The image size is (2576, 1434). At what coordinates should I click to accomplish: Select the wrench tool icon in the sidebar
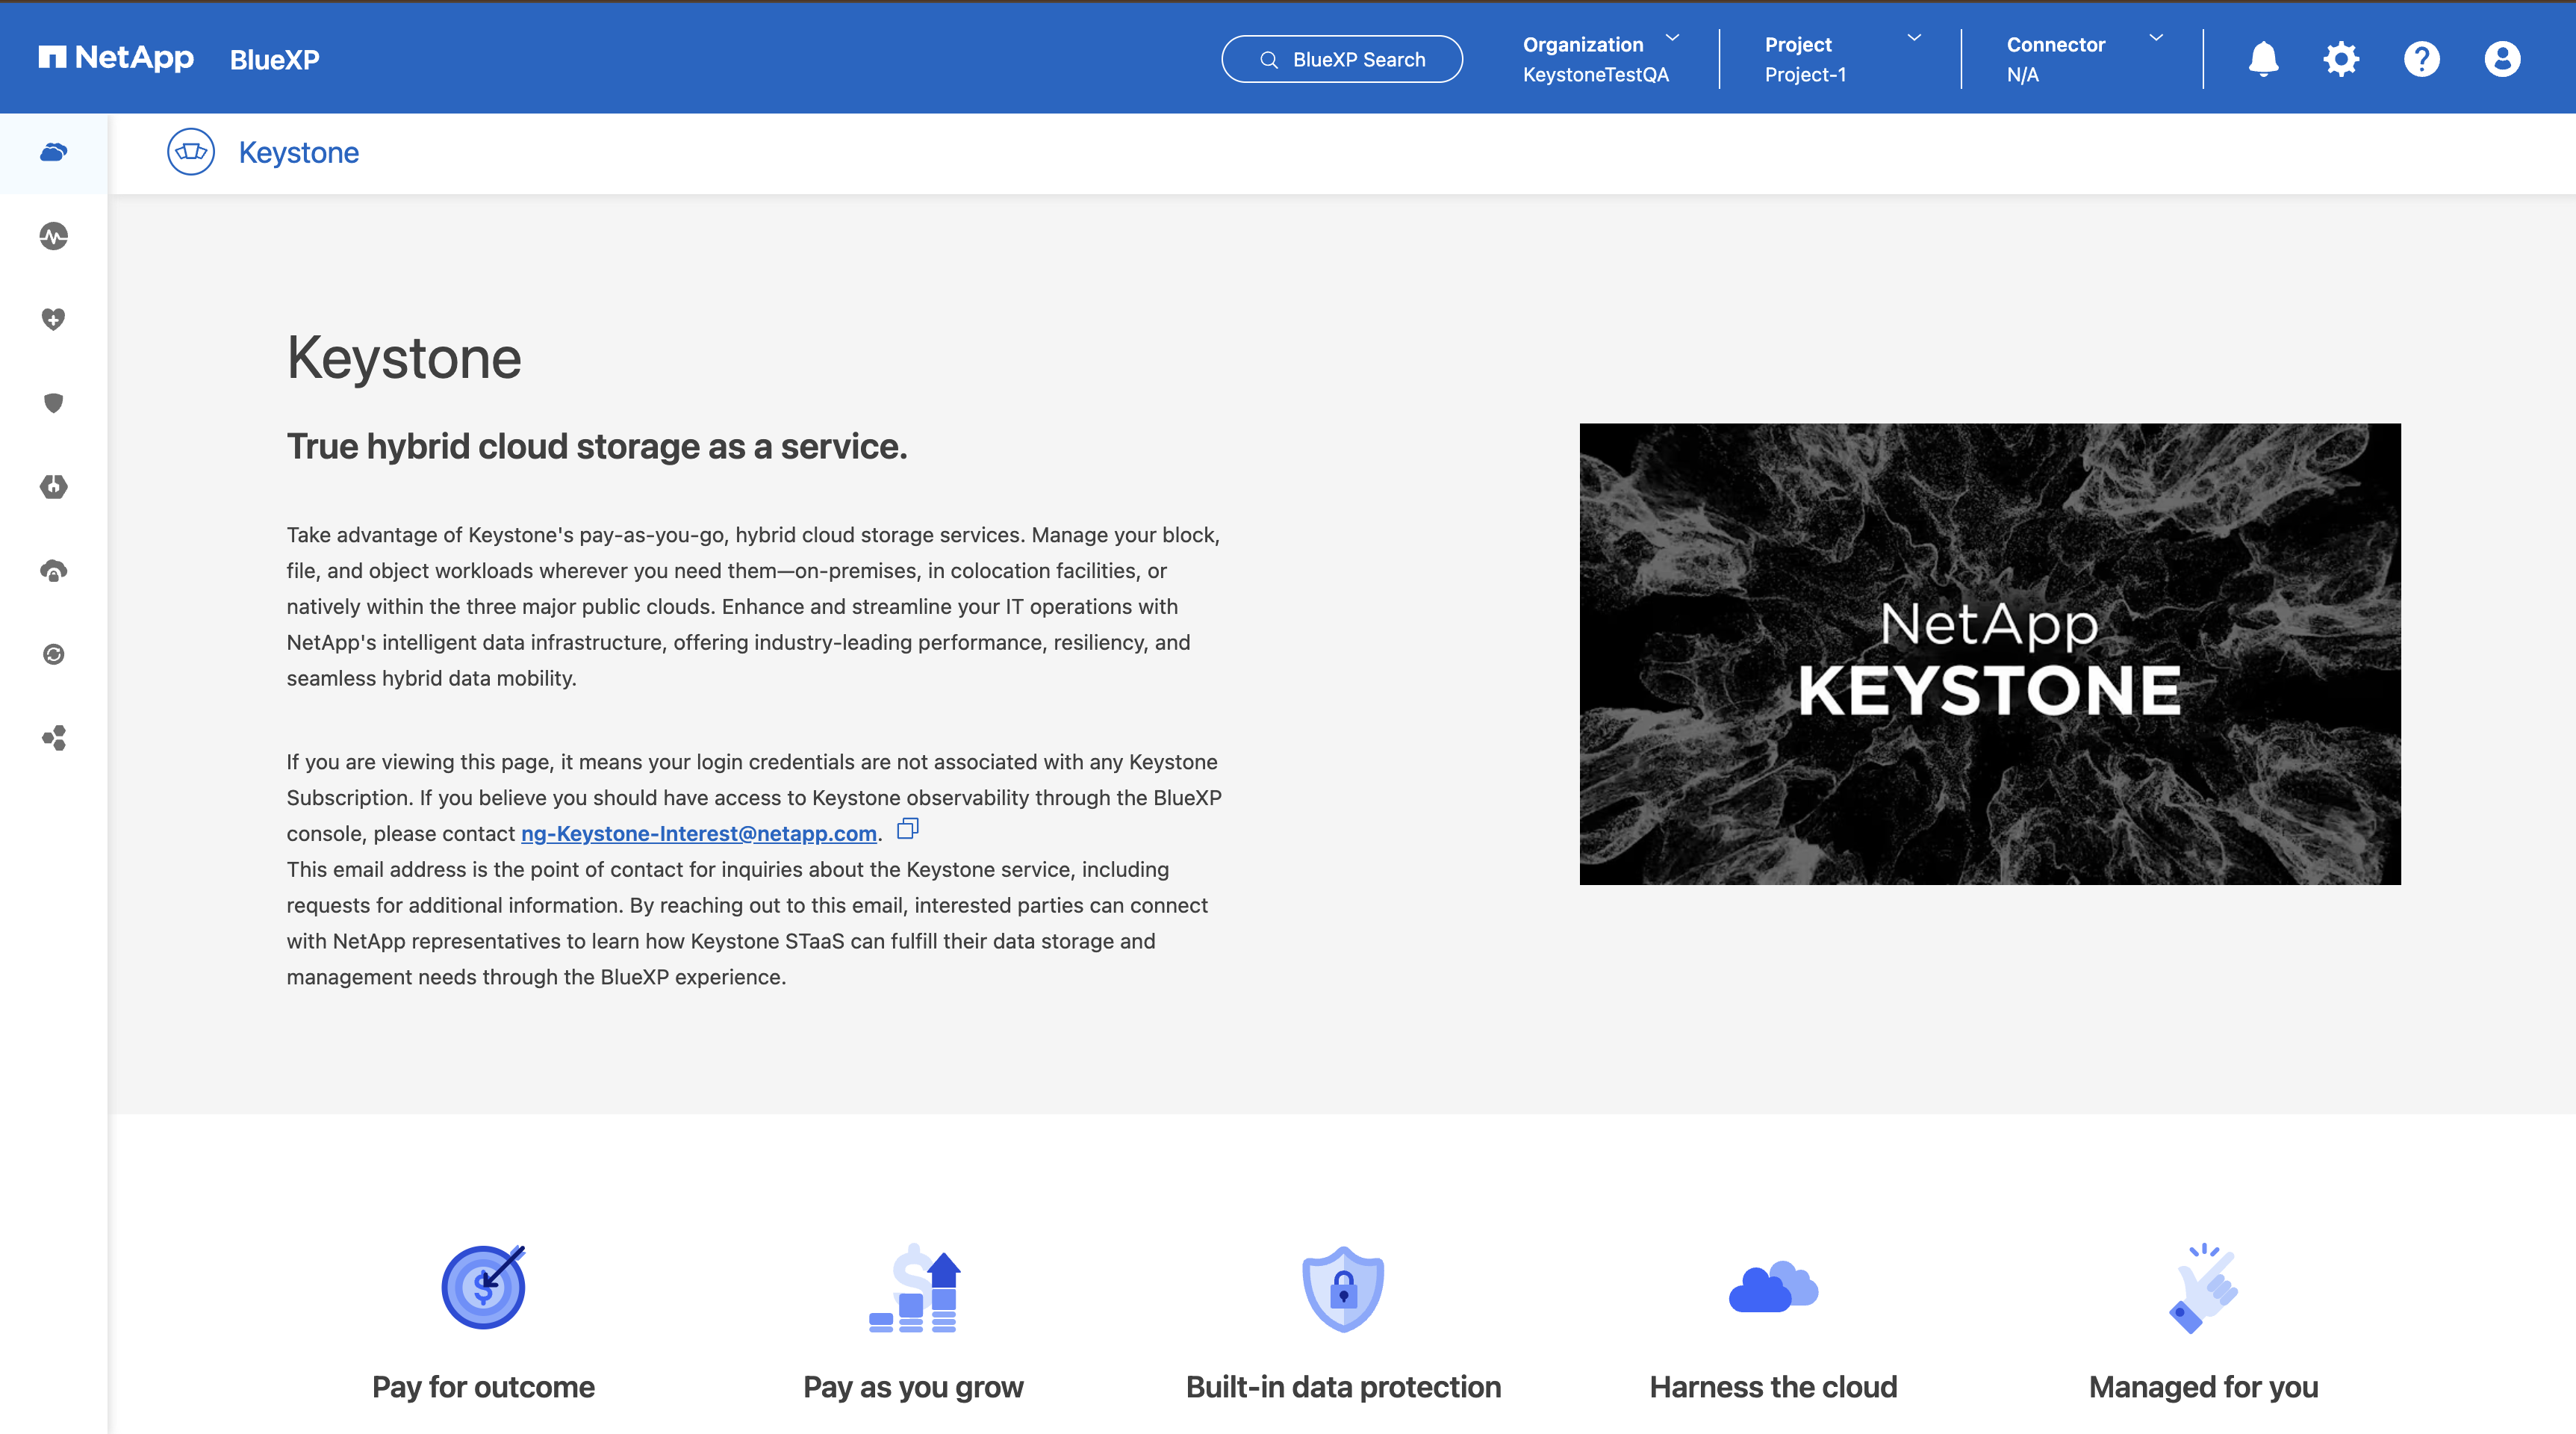[52, 487]
